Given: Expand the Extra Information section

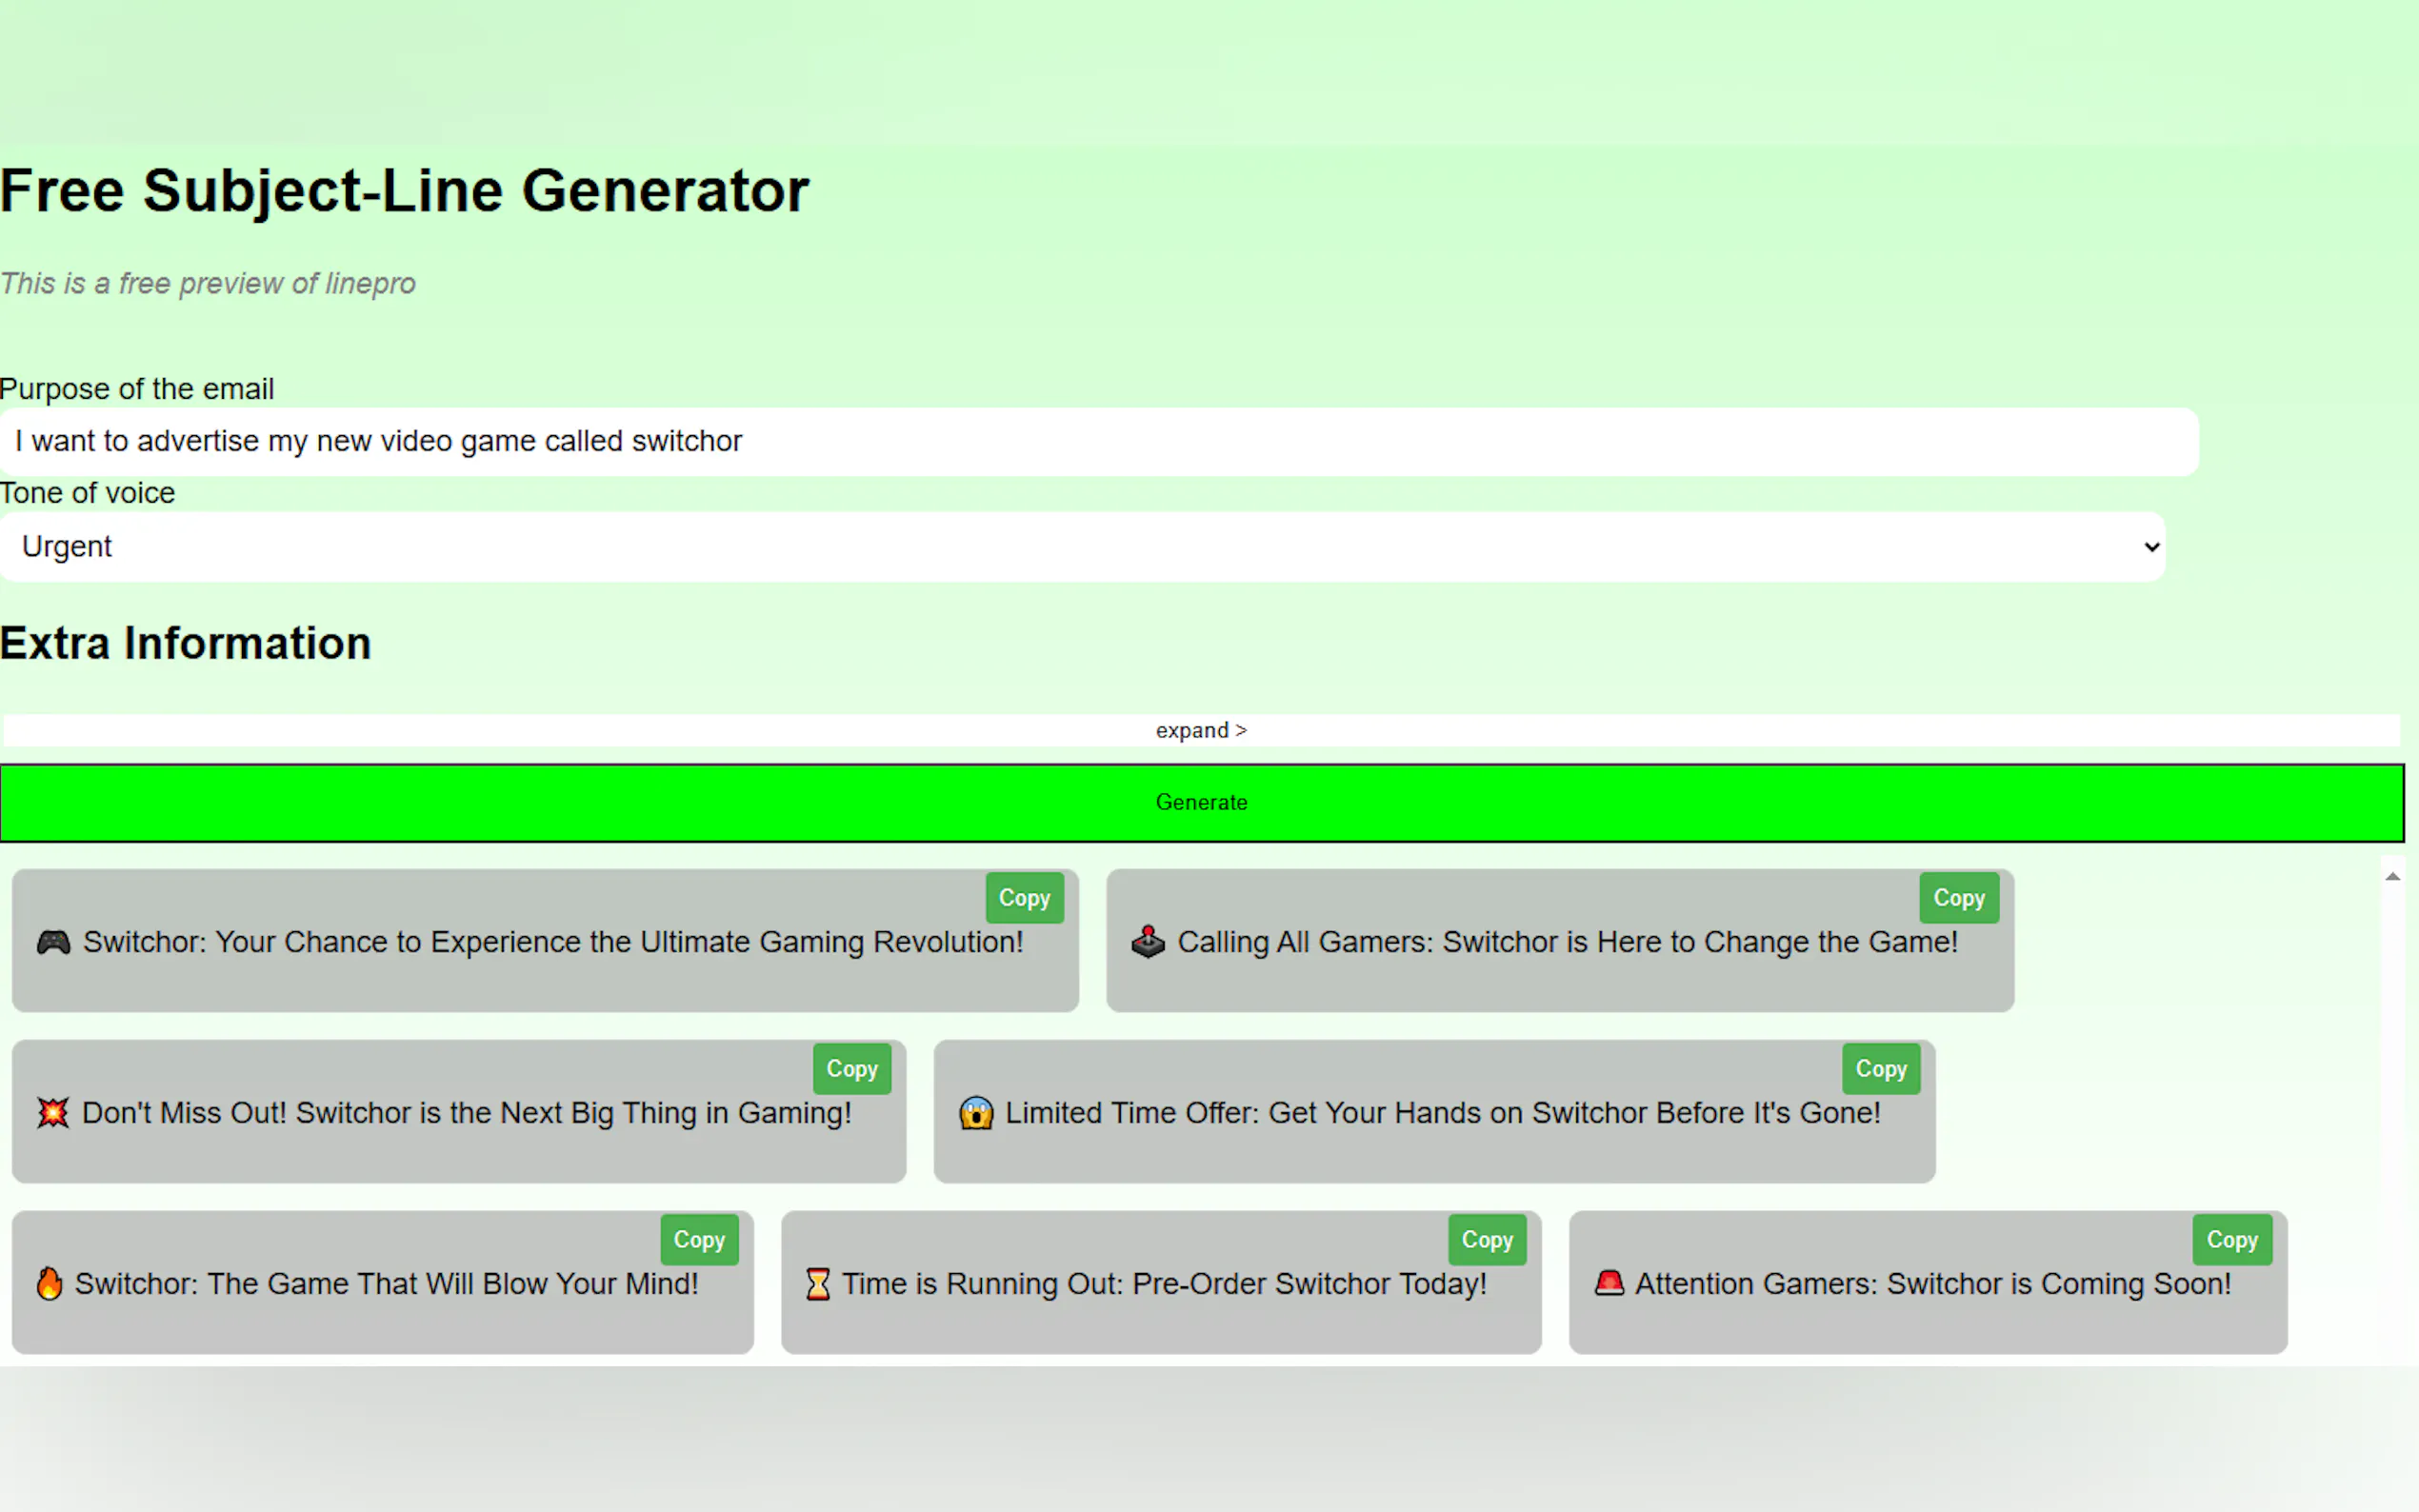Looking at the screenshot, I should 1200,731.
